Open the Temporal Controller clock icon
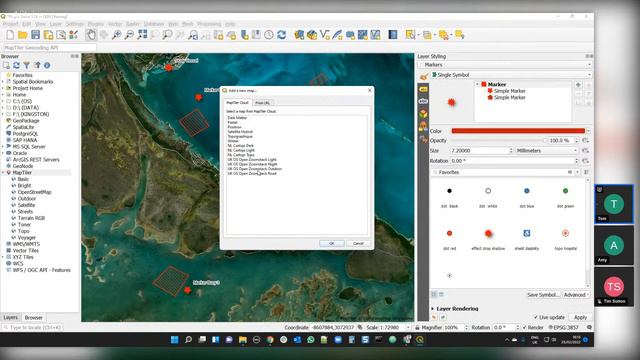The width and height of the screenshot is (640, 360). 269,35
